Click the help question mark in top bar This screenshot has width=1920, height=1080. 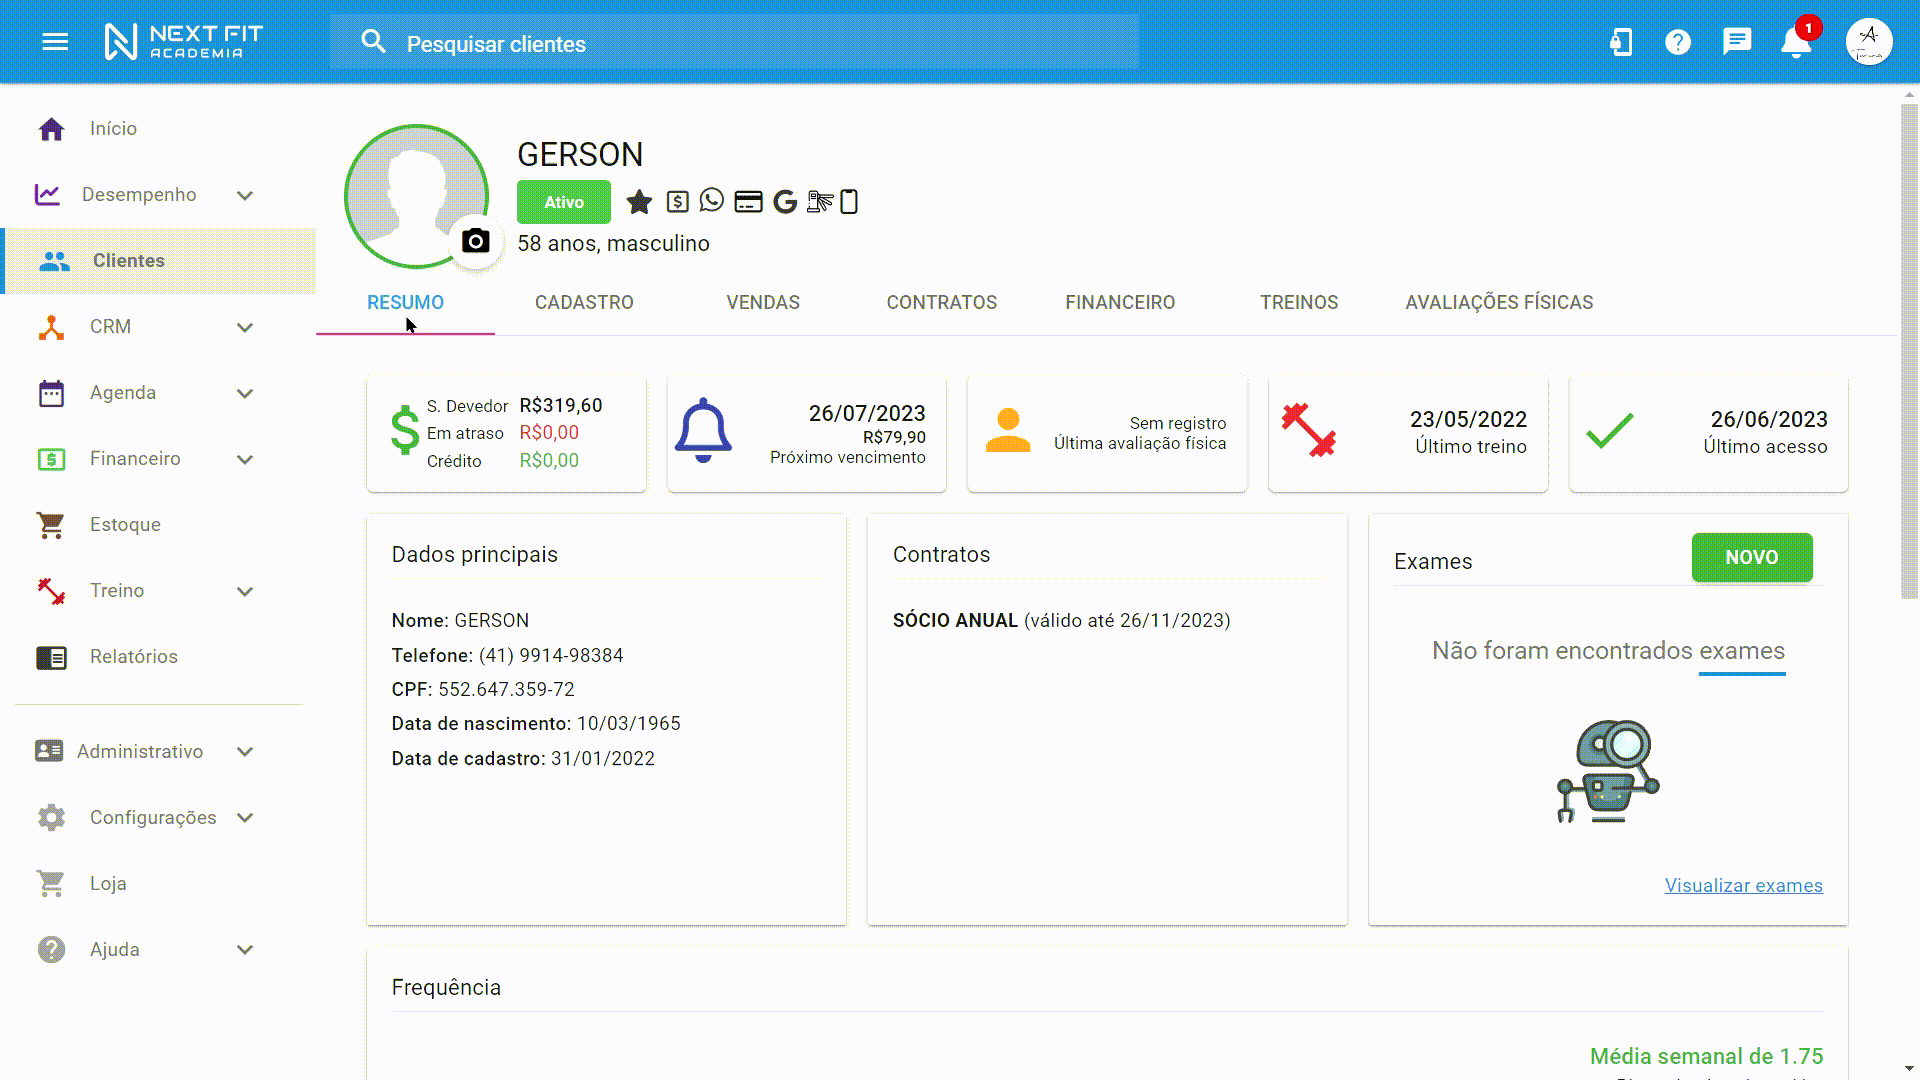coord(1678,42)
